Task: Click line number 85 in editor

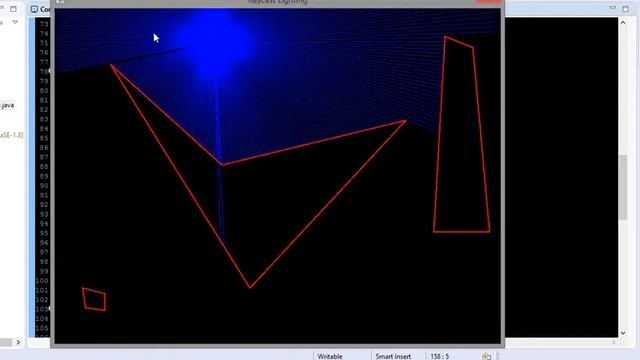Action: (44, 138)
